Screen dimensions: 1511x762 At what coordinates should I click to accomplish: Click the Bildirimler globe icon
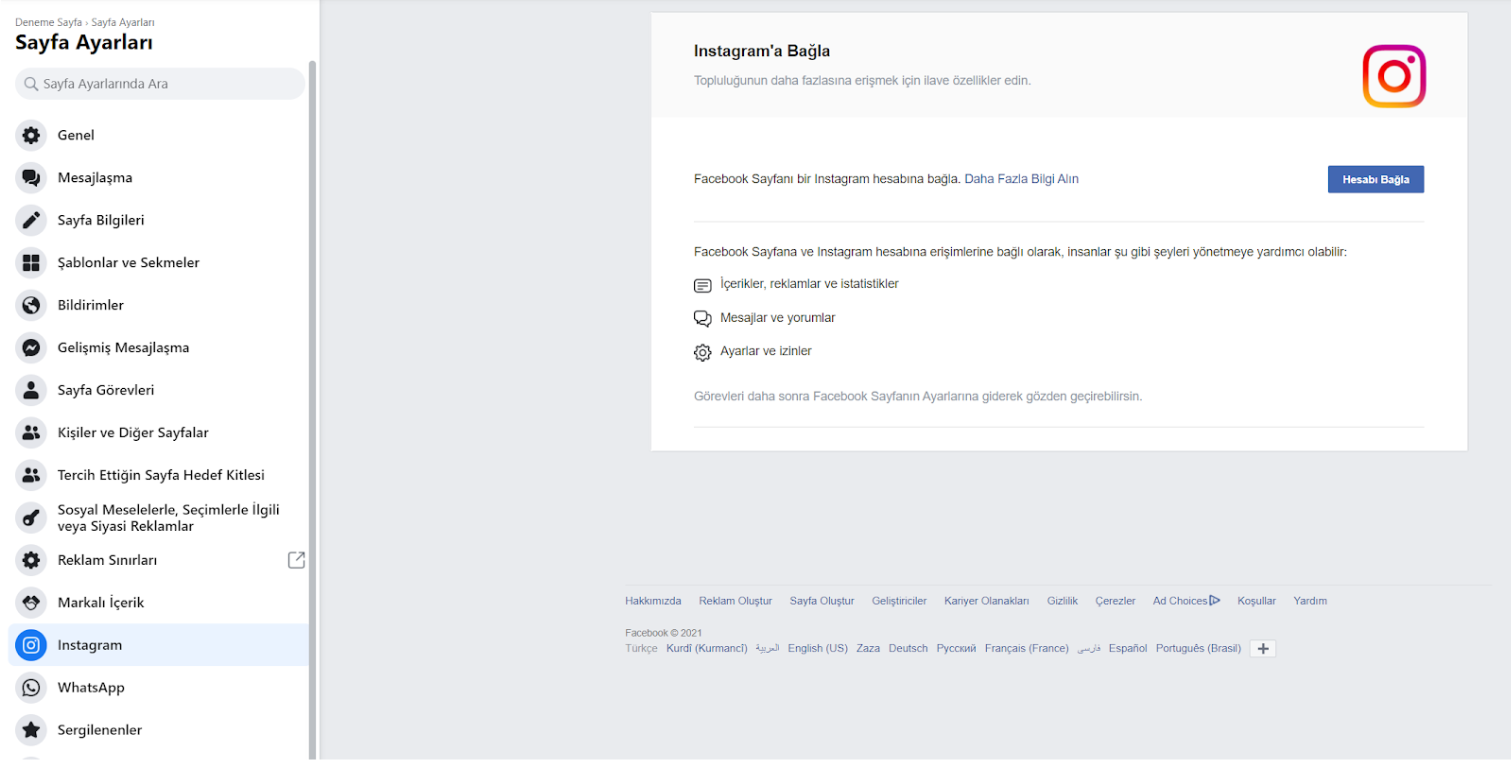pyautogui.click(x=31, y=305)
